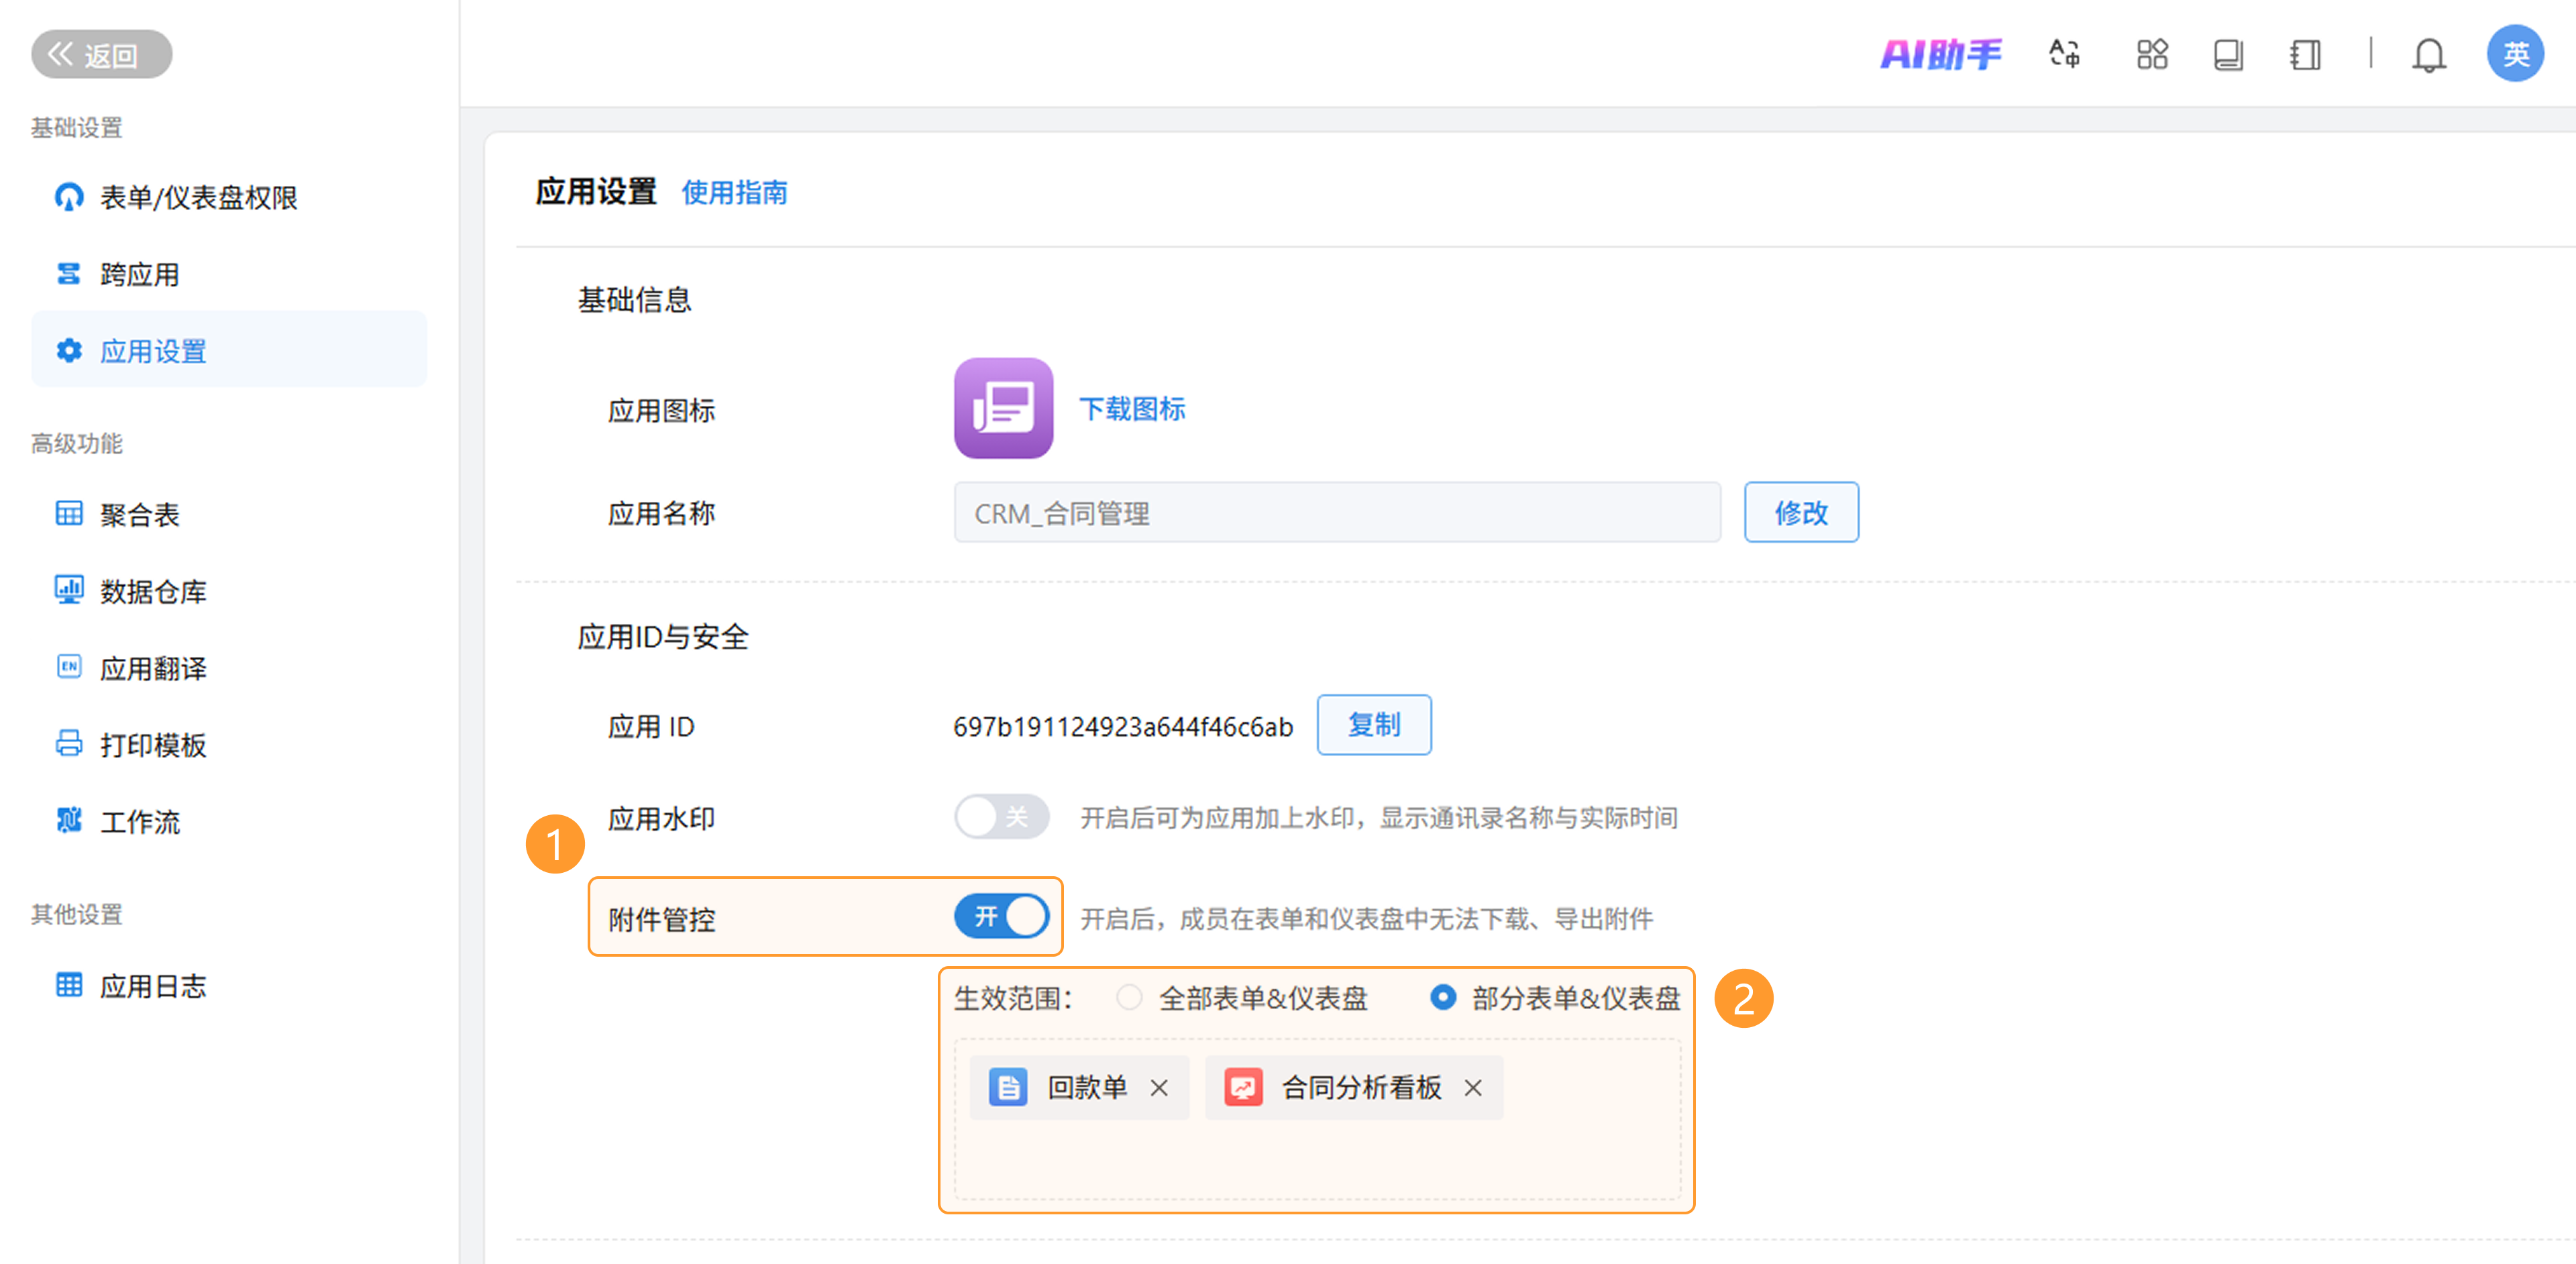Image resolution: width=2576 pixels, height=1264 pixels.
Task: Click the notification bell icon
Action: [x=2428, y=54]
